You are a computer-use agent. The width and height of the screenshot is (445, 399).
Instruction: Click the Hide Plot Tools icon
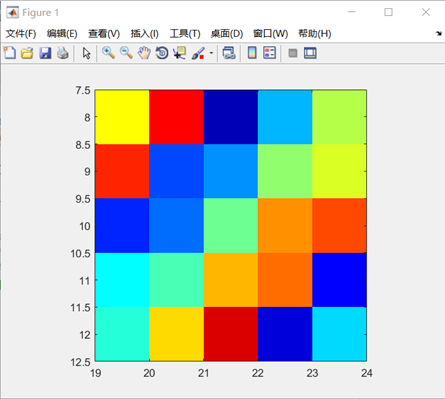pos(293,53)
